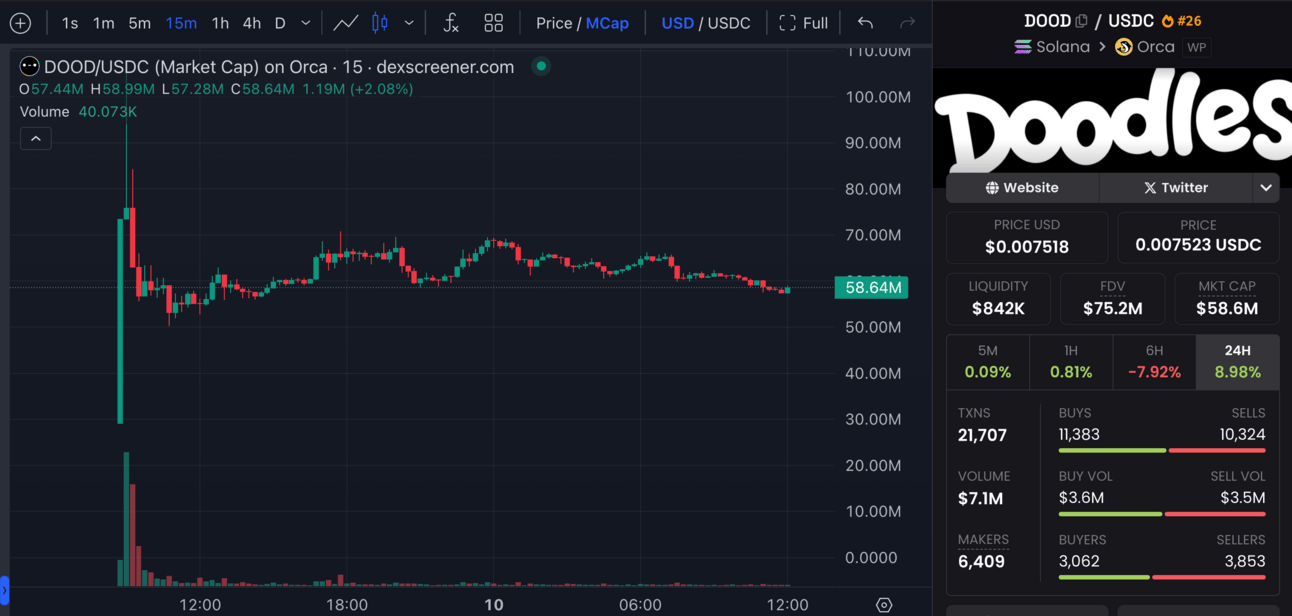This screenshot has width=1292, height=616.
Task: Collapse the chart legend chevron
Action: click(36, 138)
